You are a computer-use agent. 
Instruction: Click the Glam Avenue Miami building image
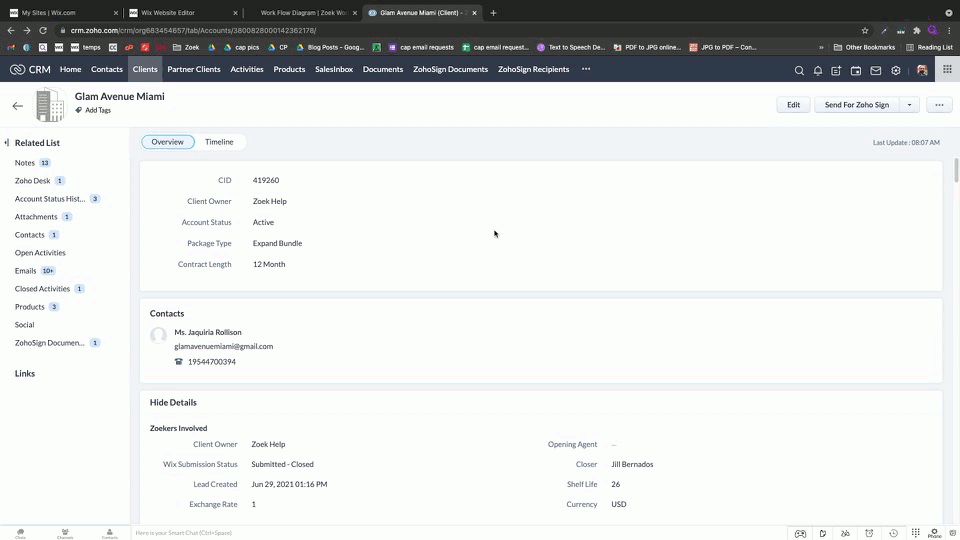tap(49, 105)
